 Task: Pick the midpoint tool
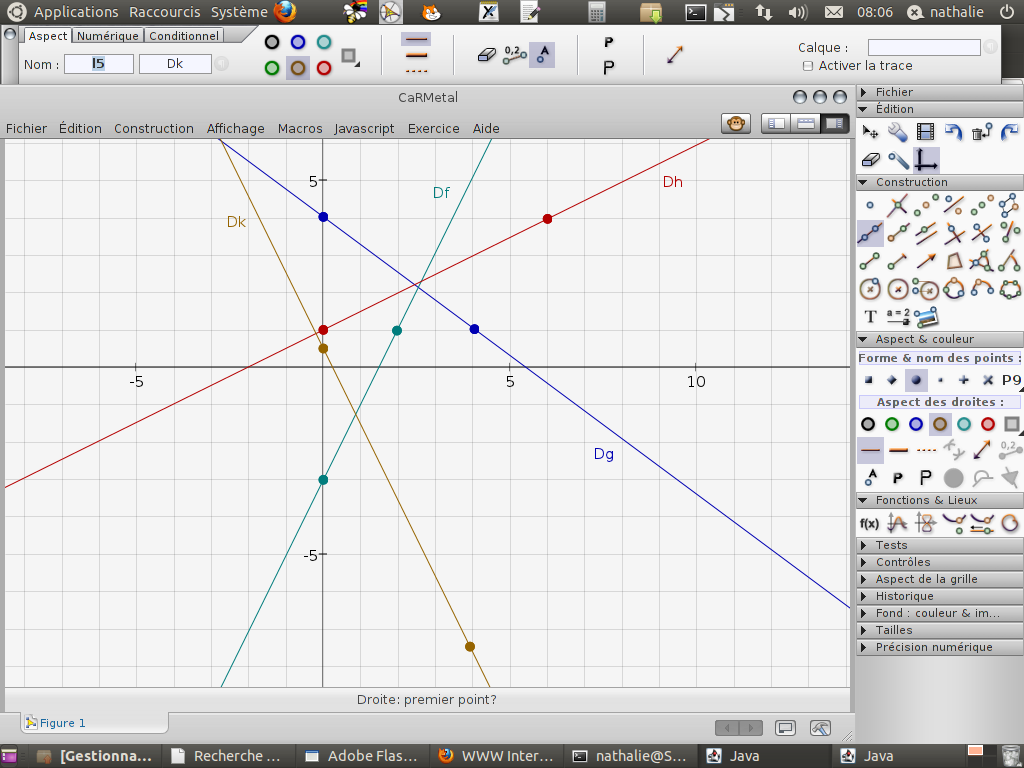(x=925, y=205)
